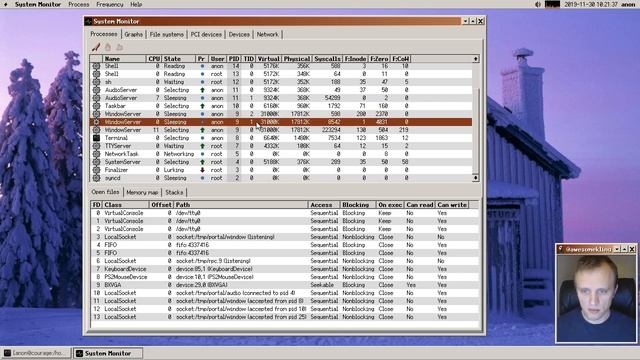Click the gear icon of Taskbar process
Image resolution: width=640 pixels, height=360 pixels.
coord(96,106)
